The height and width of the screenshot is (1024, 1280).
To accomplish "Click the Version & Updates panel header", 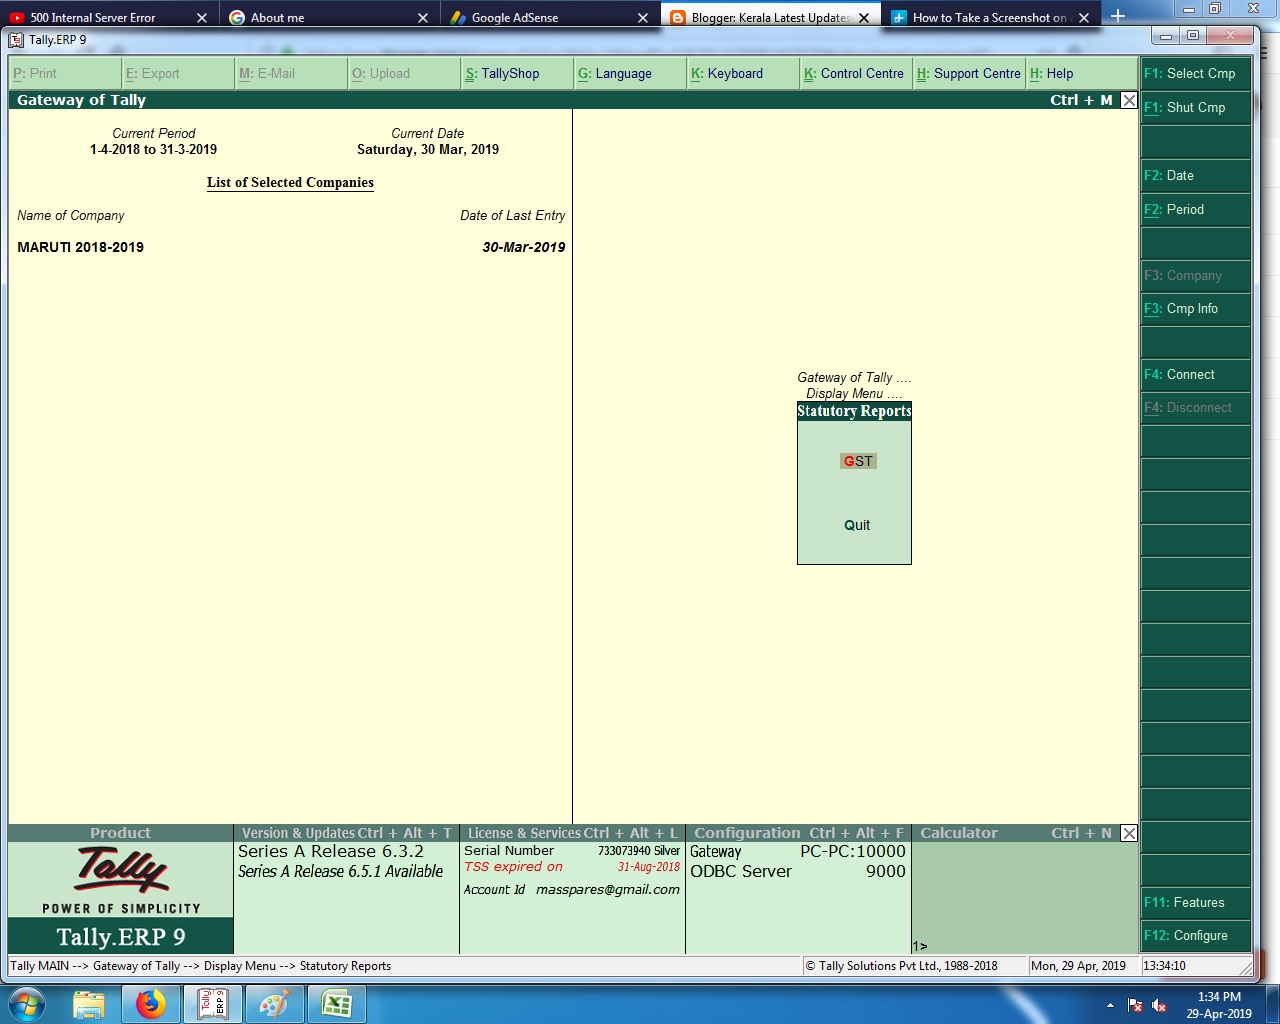I will coord(346,833).
